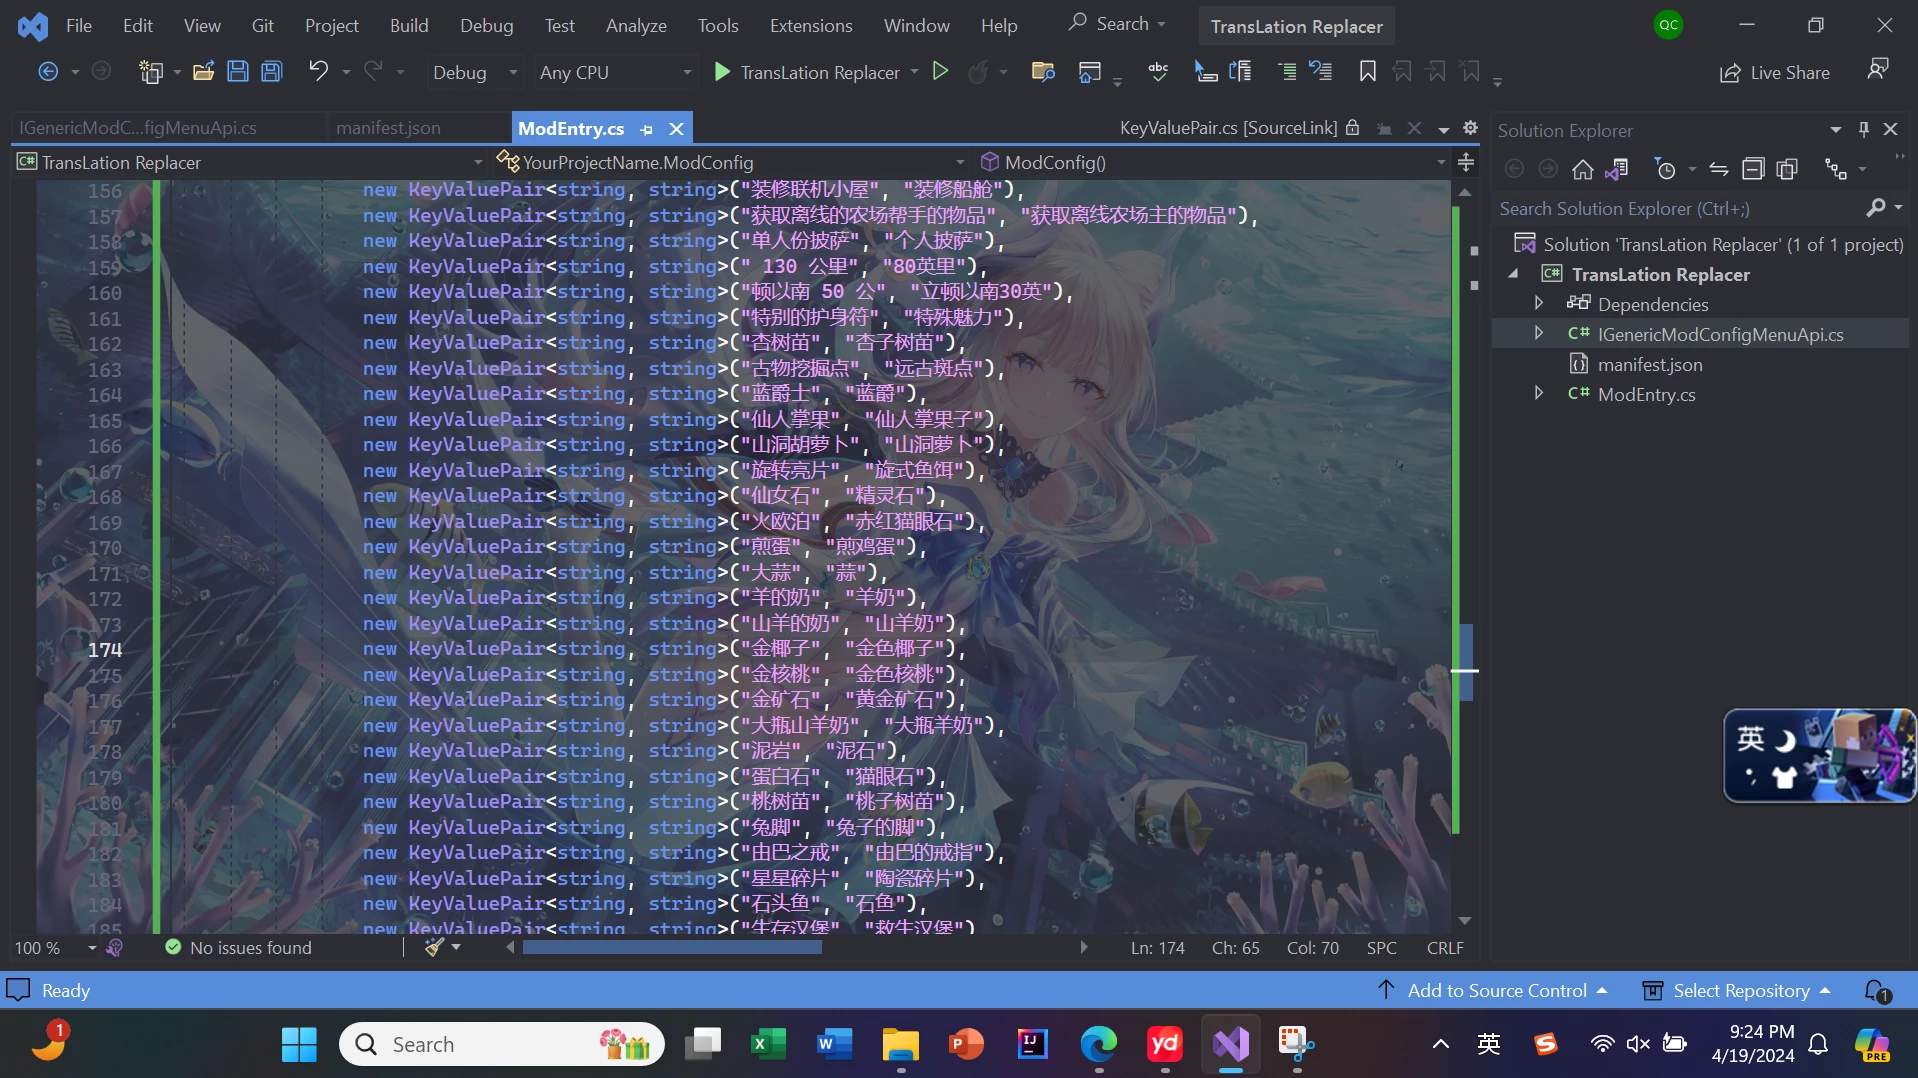Click Pending Changes Filter clock icon
The height and width of the screenshot is (1078, 1918).
tap(1664, 170)
